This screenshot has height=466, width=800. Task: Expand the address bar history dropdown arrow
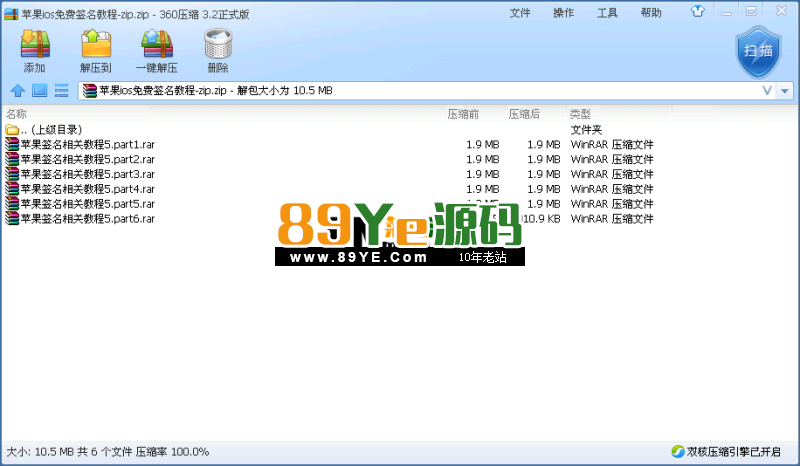(785, 91)
